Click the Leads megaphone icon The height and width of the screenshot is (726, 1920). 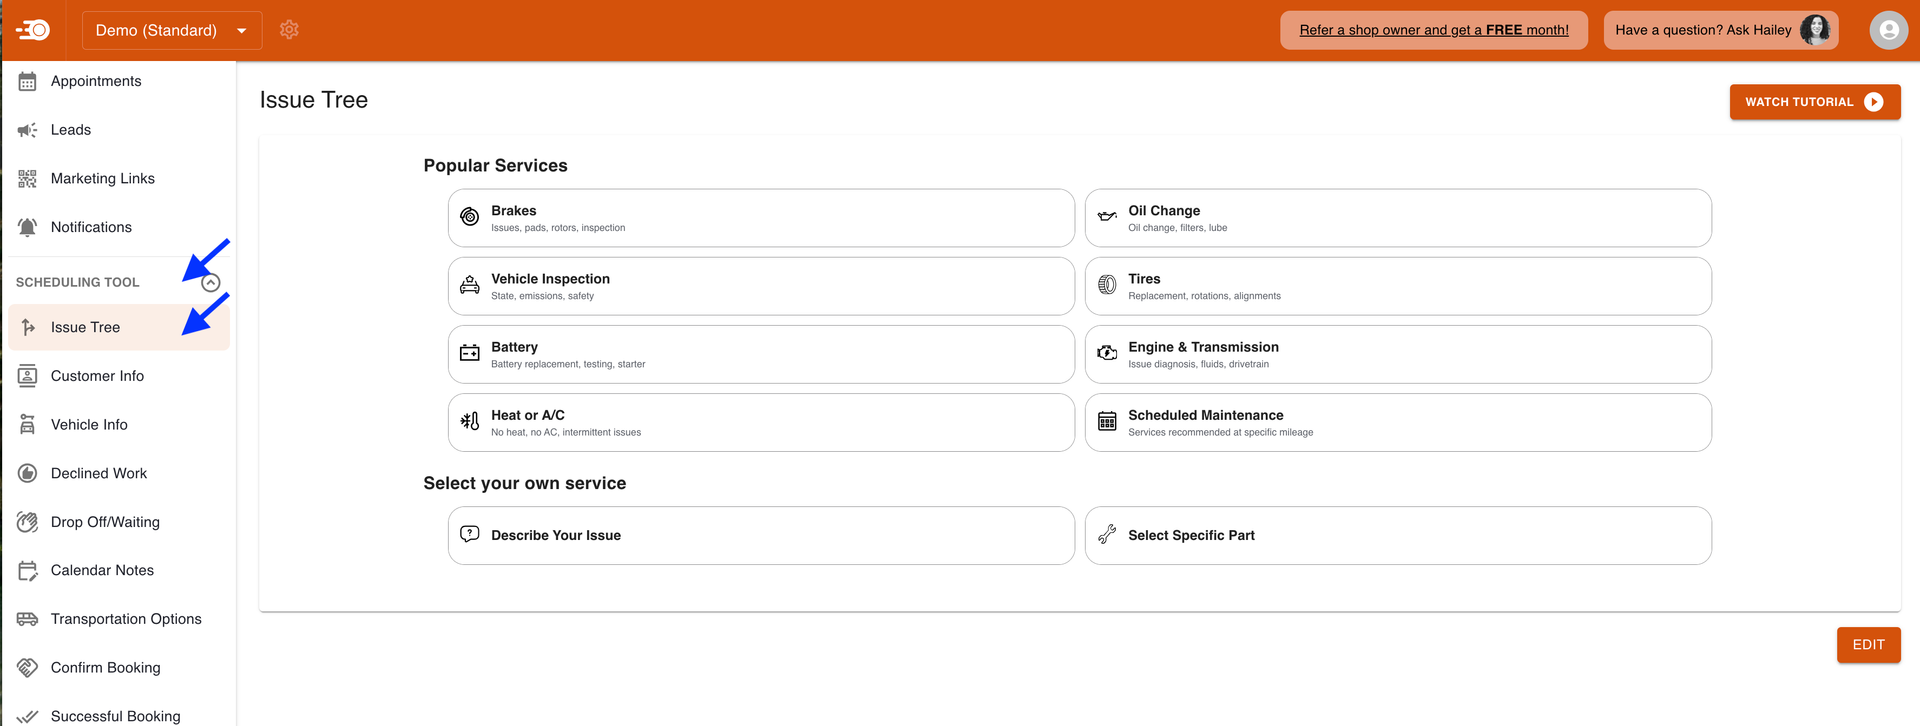click(x=27, y=130)
